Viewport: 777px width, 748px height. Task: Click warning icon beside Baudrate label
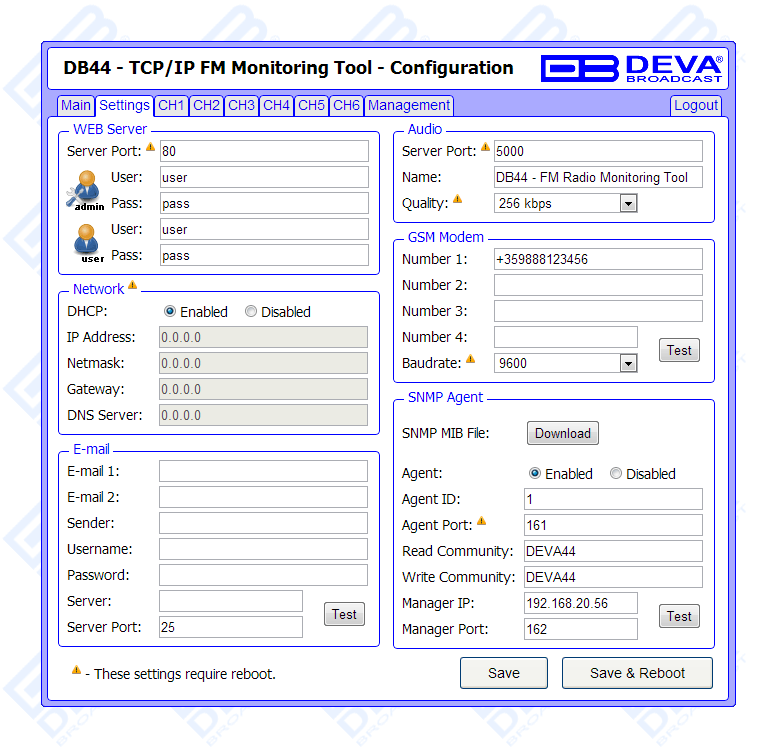470,360
